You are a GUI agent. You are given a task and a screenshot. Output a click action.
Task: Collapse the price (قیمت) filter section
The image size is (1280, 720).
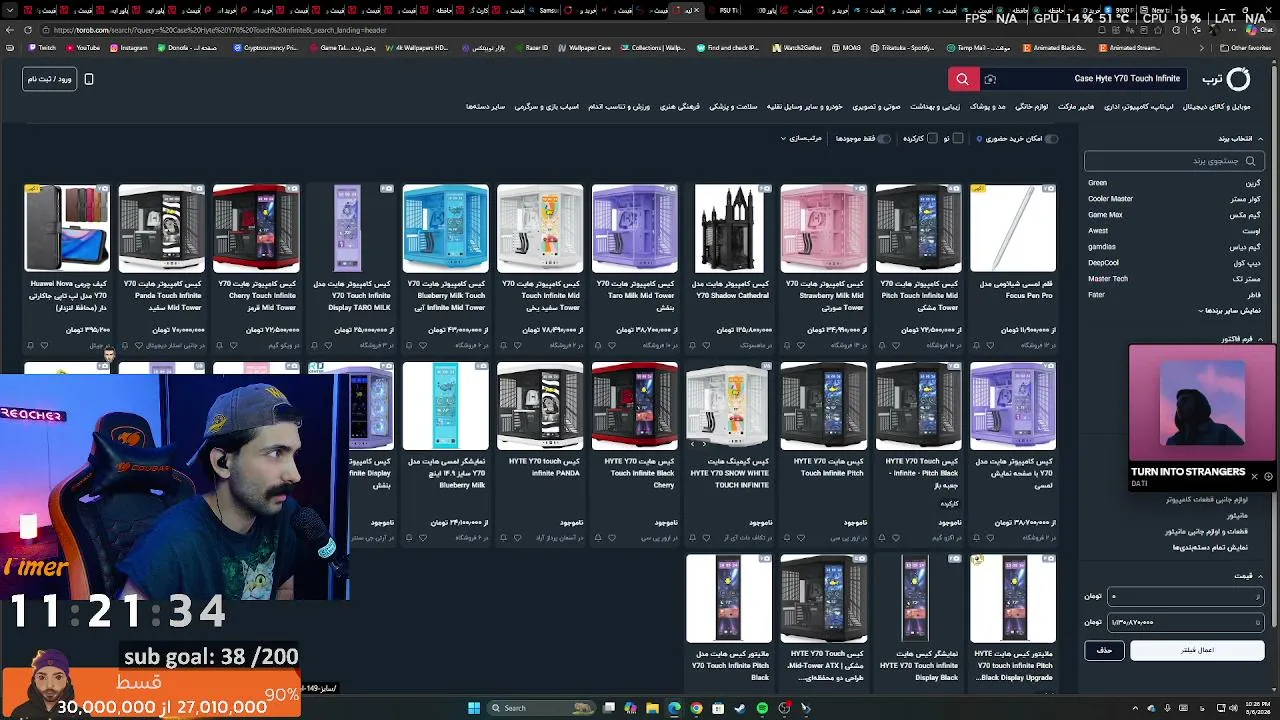pos(1246,576)
